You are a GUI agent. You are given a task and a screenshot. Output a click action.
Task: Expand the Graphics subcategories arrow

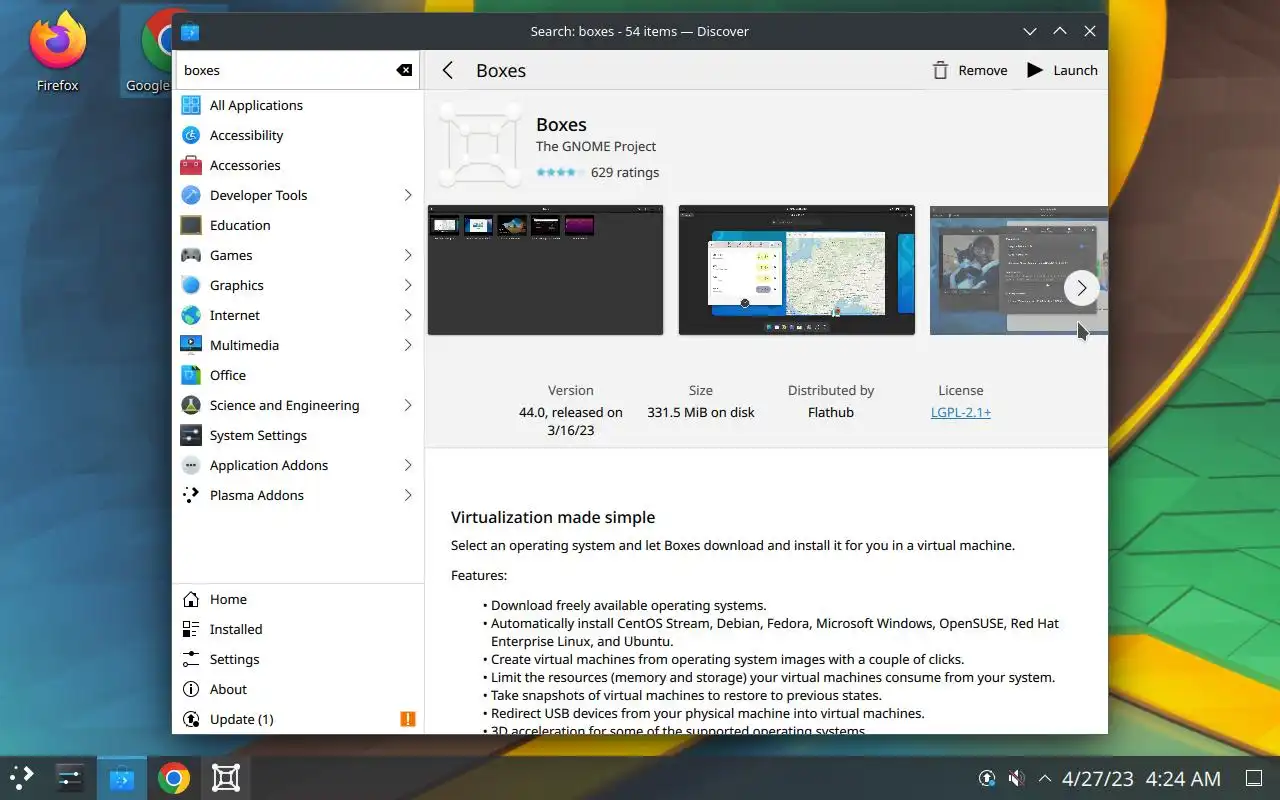(x=408, y=285)
